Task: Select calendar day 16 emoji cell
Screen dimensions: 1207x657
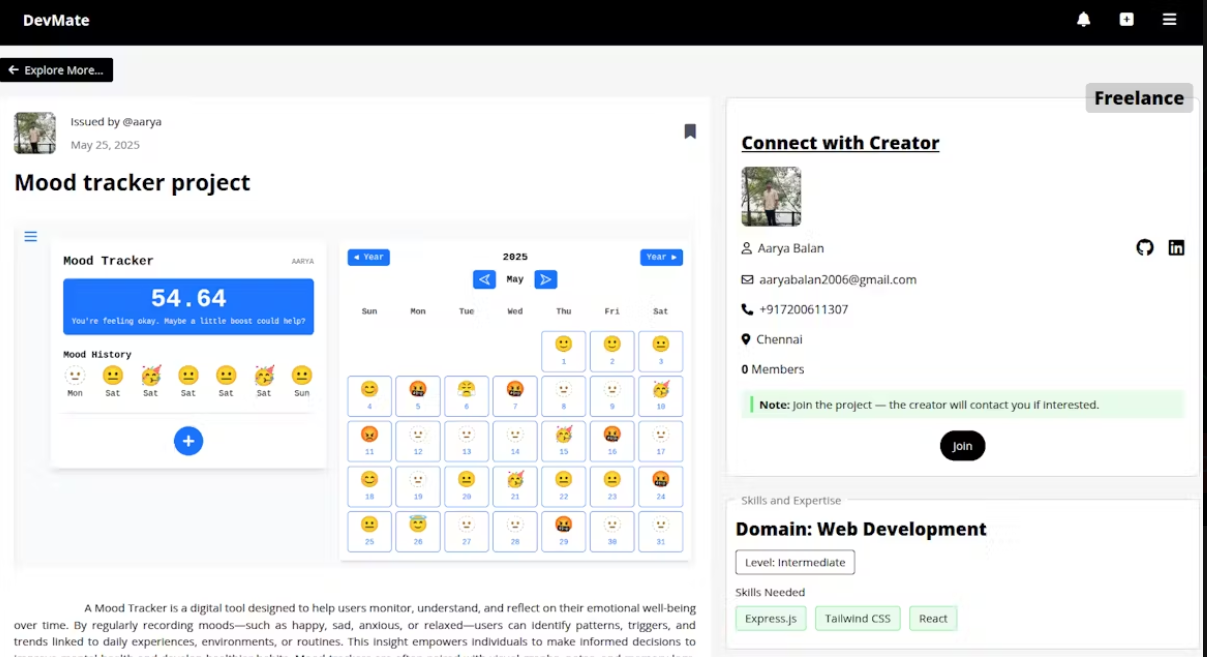Action: [x=612, y=441]
